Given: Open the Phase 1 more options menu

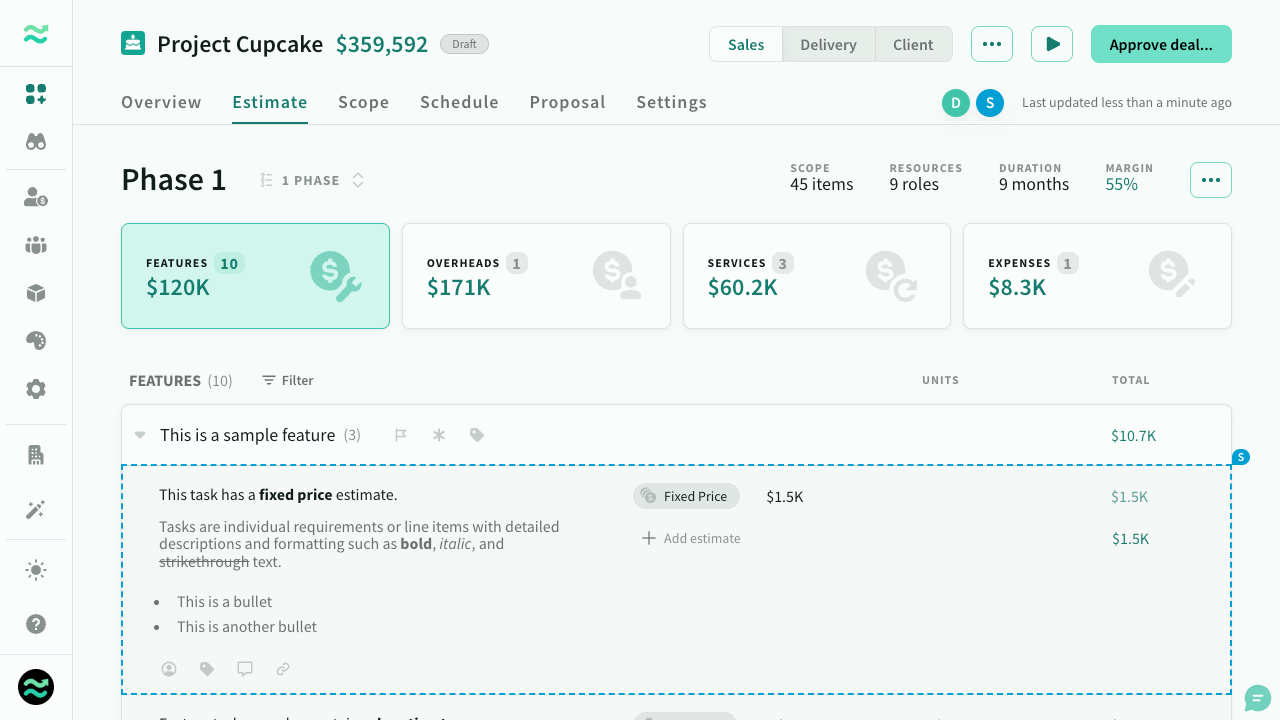Looking at the screenshot, I should click(x=1210, y=180).
